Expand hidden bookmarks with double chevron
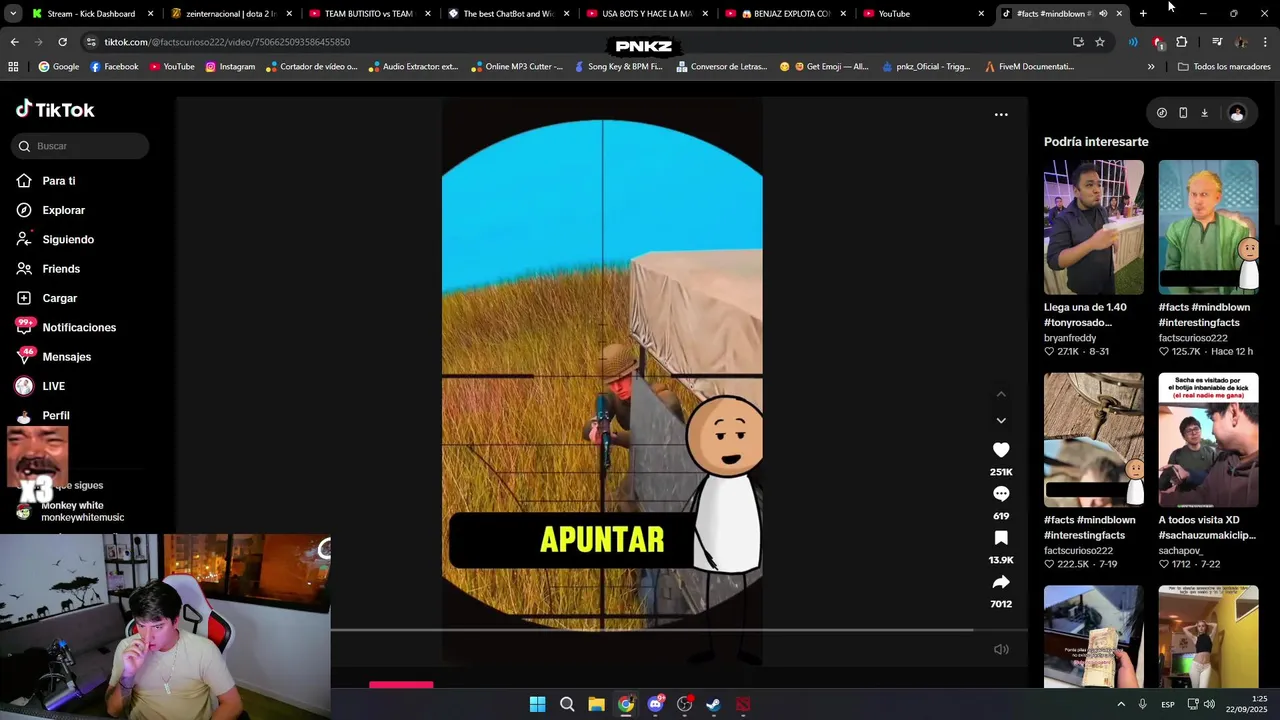The width and height of the screenshot is (1280, 720). click(x=1151, y=67)
